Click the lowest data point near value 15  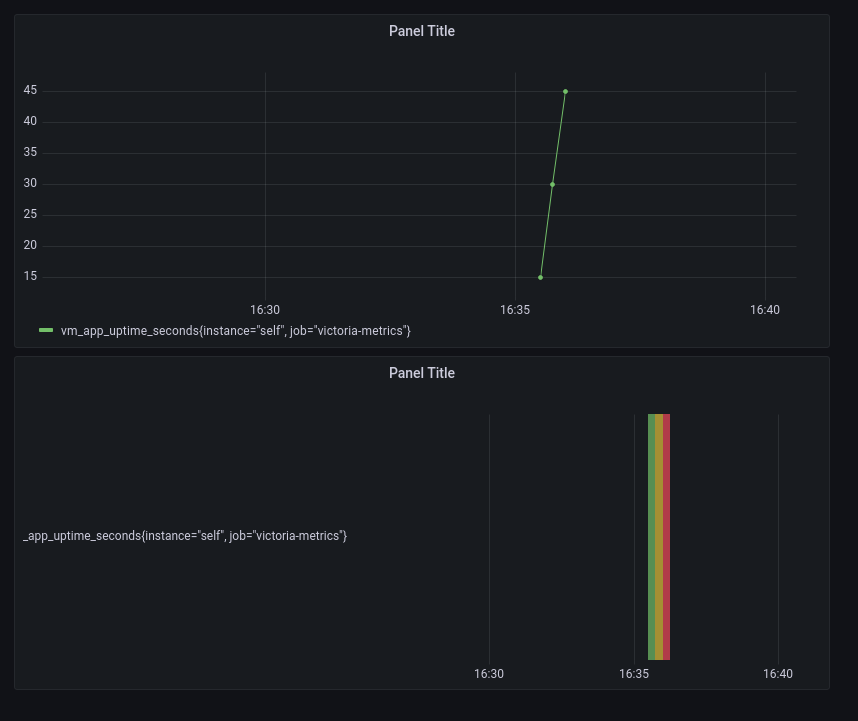tap(541, 276)
